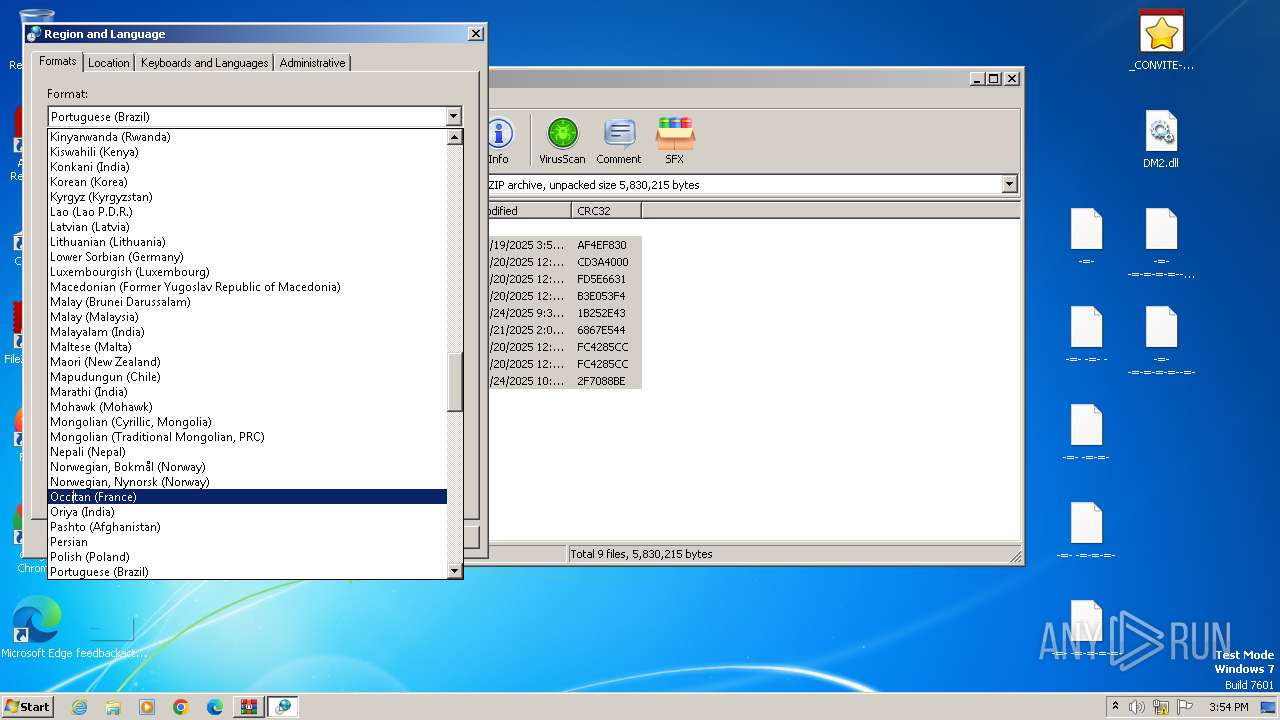Select Mapudungun (Chile) format
The width and height of the screenshot is (1280, 720).
click(247, 377)
